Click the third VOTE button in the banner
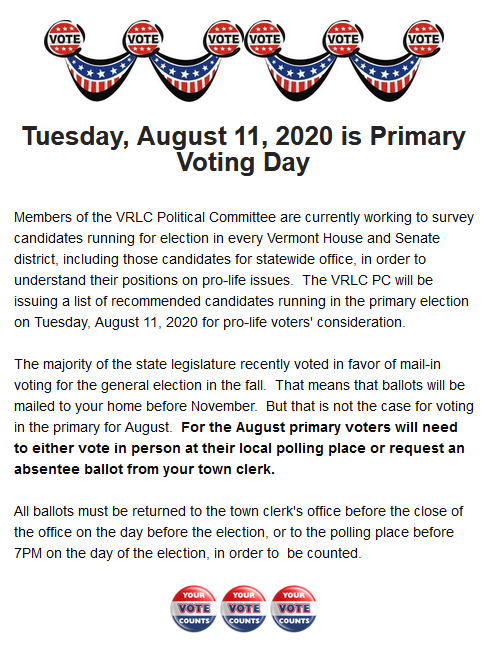491x648 pixels. [x=223, y=38]
